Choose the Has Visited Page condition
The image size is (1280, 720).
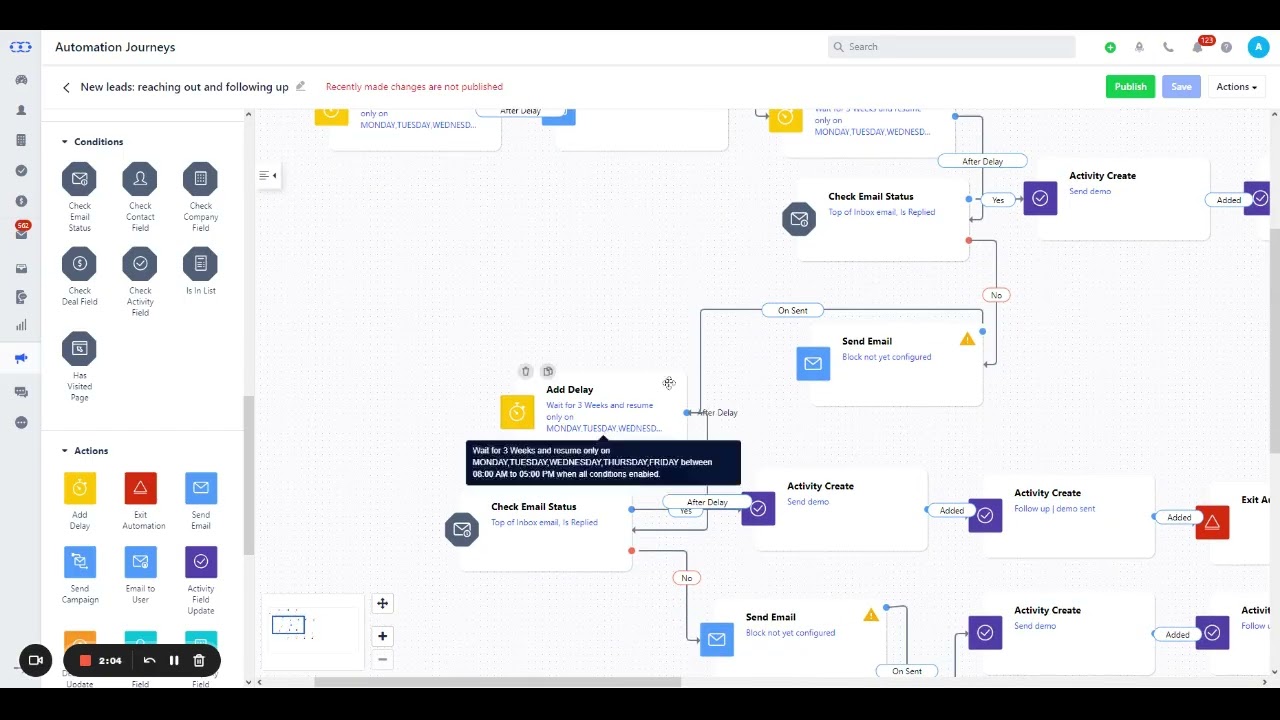80,367
